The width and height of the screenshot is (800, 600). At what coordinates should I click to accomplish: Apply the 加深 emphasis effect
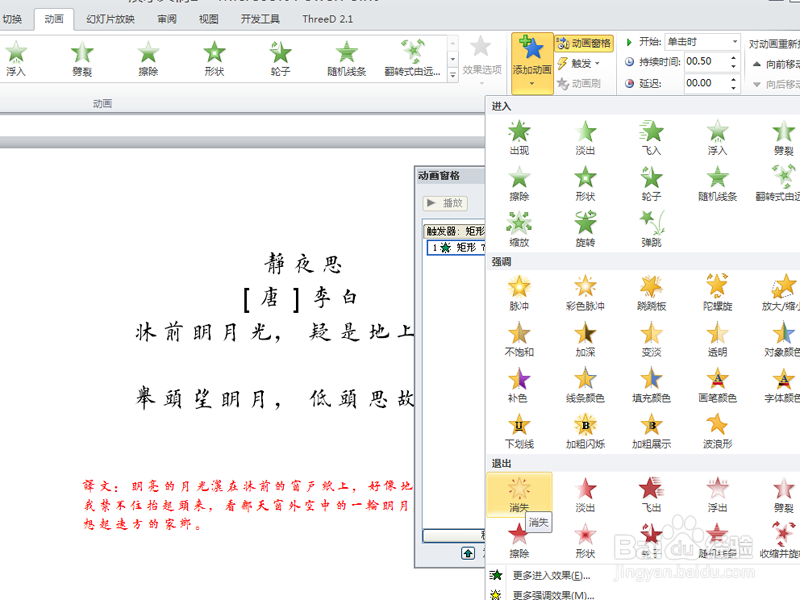[x=585, y=339]
